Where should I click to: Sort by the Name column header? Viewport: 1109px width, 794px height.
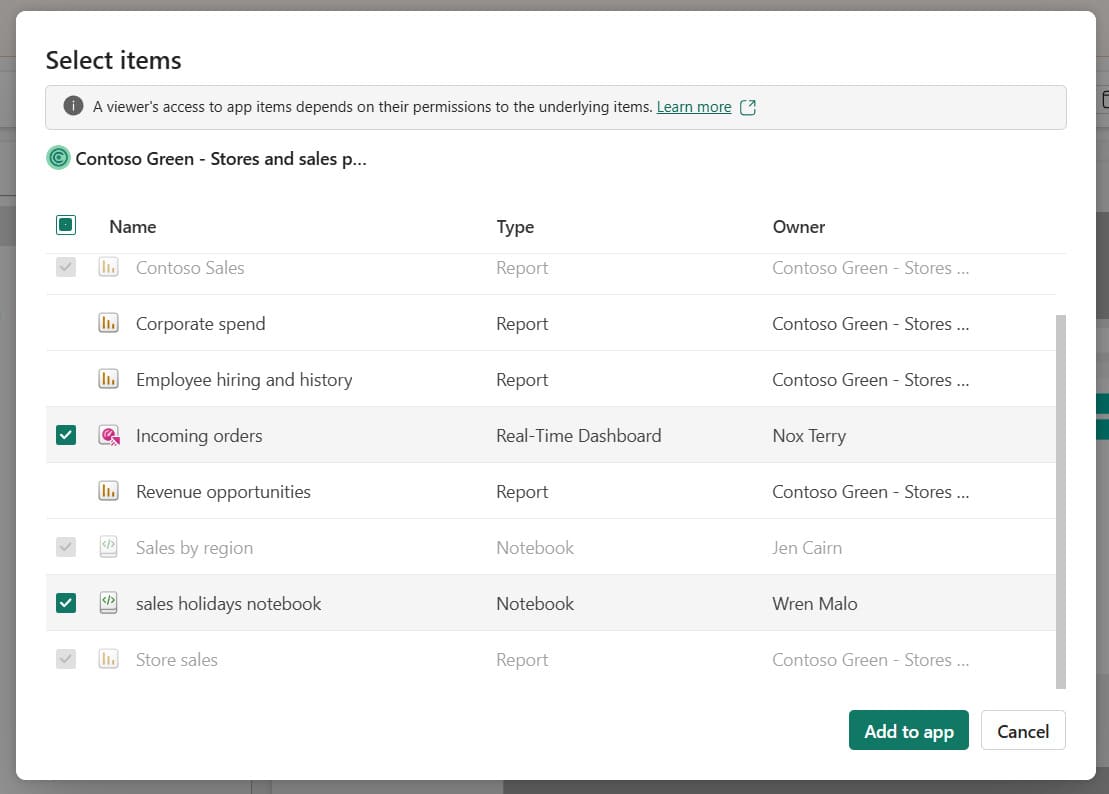tap(132, 227)
